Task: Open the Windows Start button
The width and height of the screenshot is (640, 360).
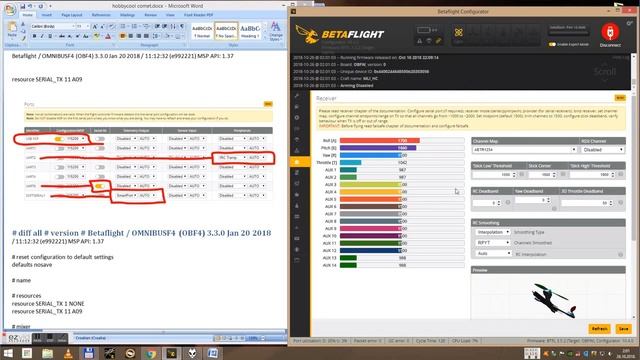Action: pyautogui.click(x=8, y=353)
